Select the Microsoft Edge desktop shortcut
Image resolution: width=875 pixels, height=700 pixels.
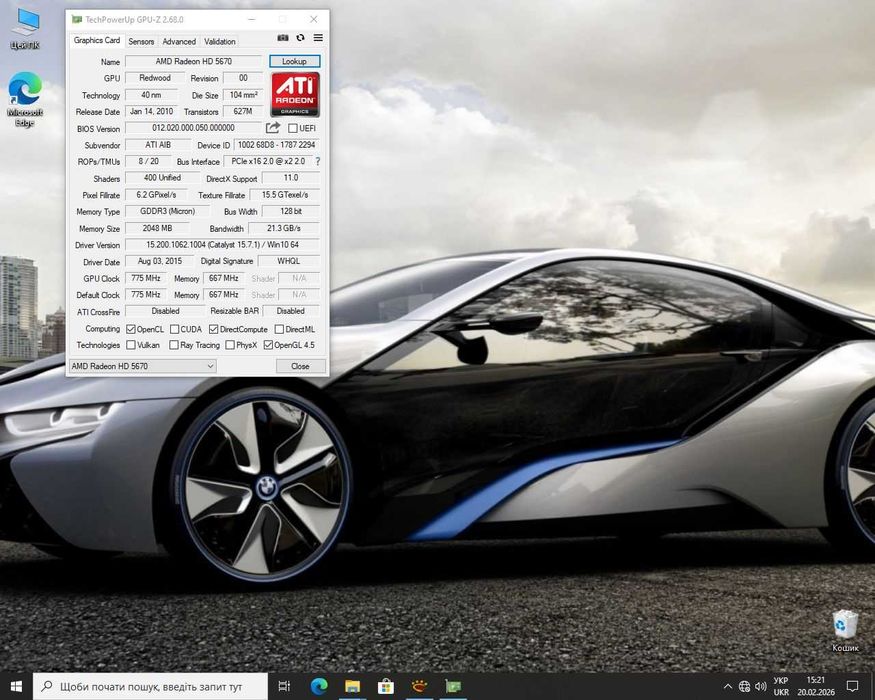[25, 100]
